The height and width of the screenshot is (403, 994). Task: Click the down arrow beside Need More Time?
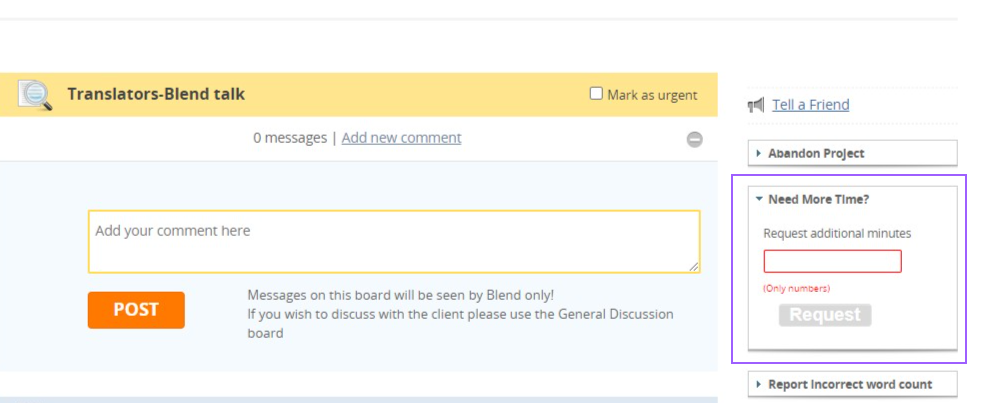pos(759,199)
